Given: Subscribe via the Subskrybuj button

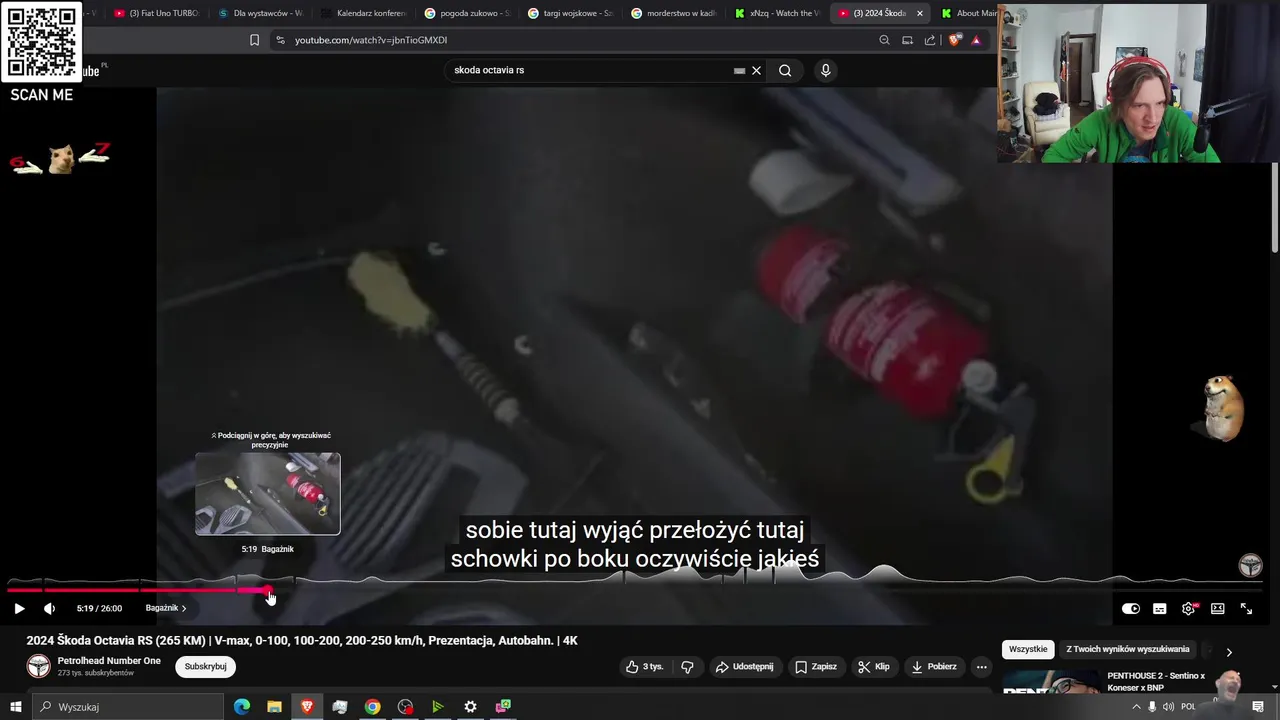Looking at the screenshot, I should tap(205, 666).
